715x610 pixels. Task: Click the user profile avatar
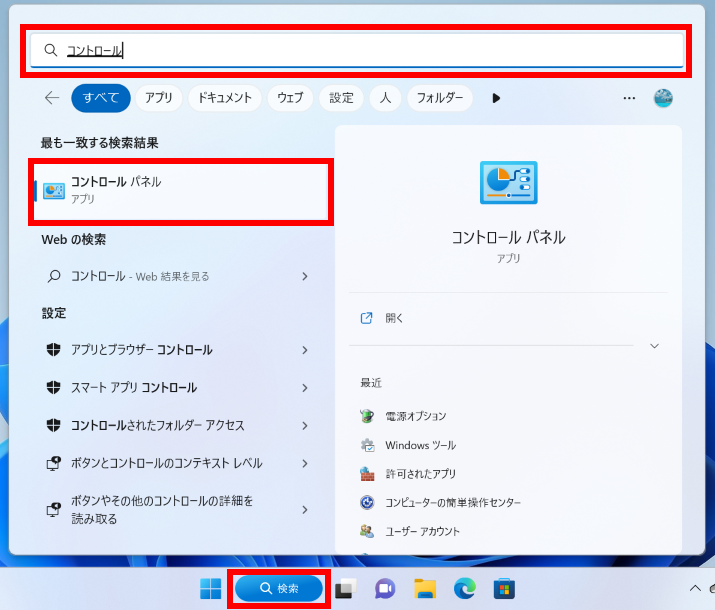click(x=663, y=98)
